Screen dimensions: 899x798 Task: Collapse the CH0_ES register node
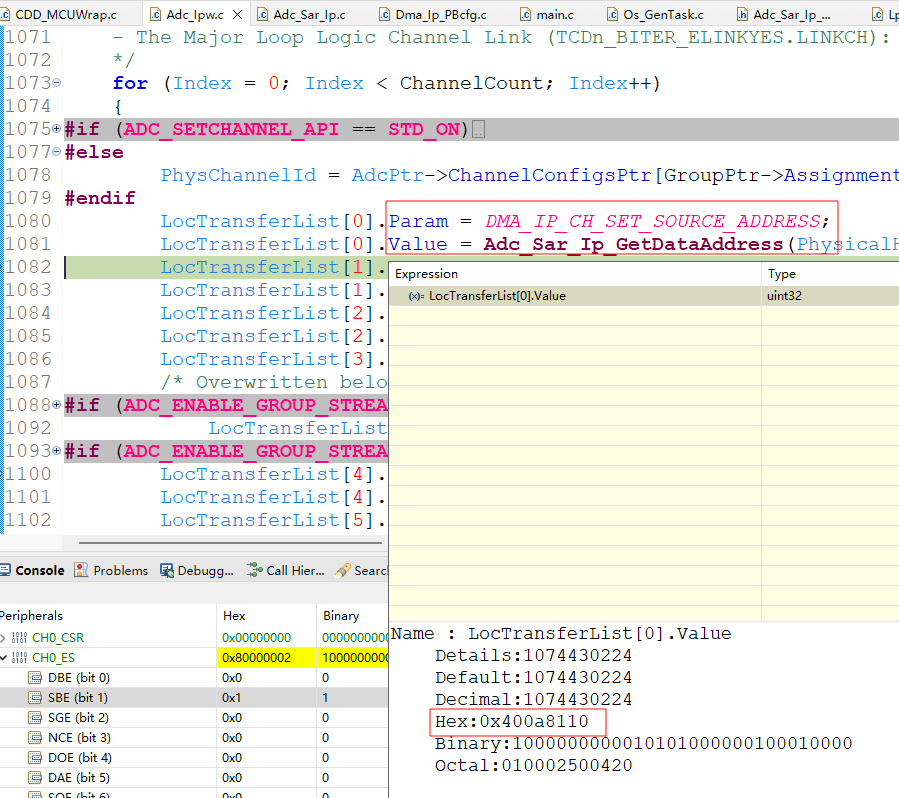click(3, 658)
